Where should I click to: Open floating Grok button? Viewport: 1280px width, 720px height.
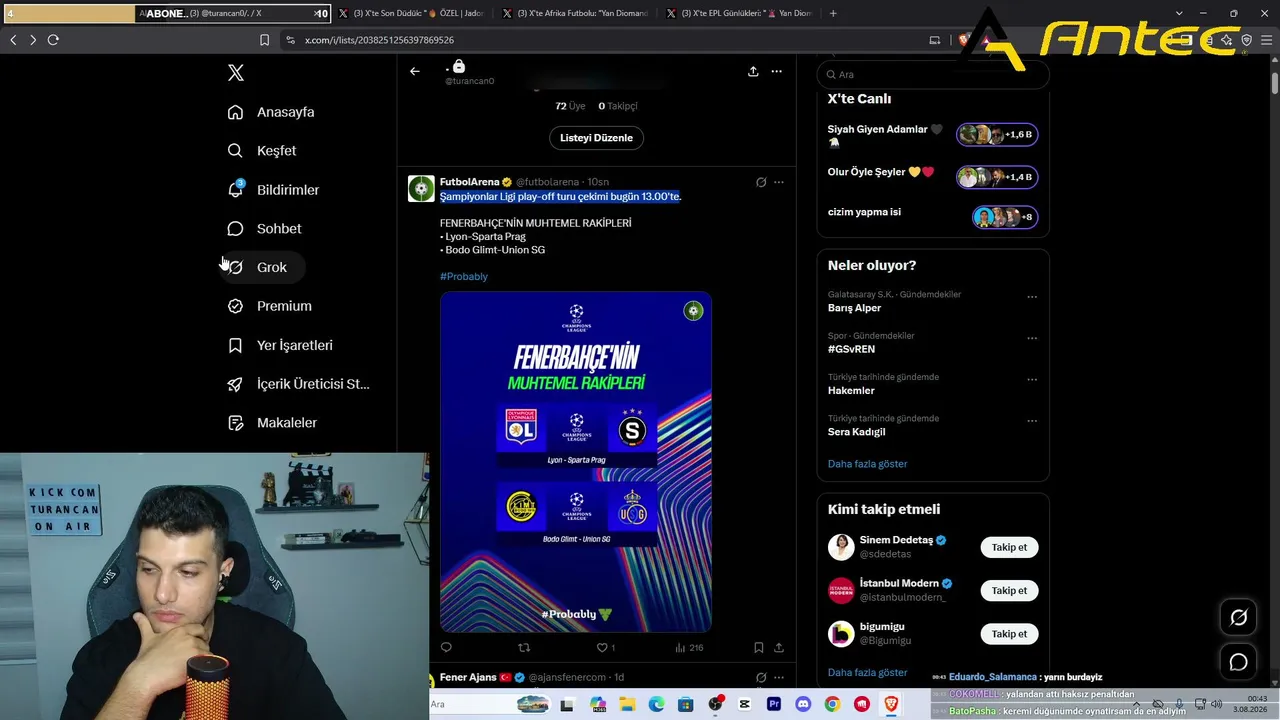1238,618
